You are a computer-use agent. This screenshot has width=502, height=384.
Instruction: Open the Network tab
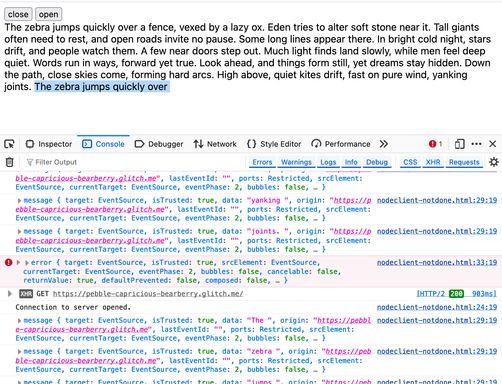215,144
